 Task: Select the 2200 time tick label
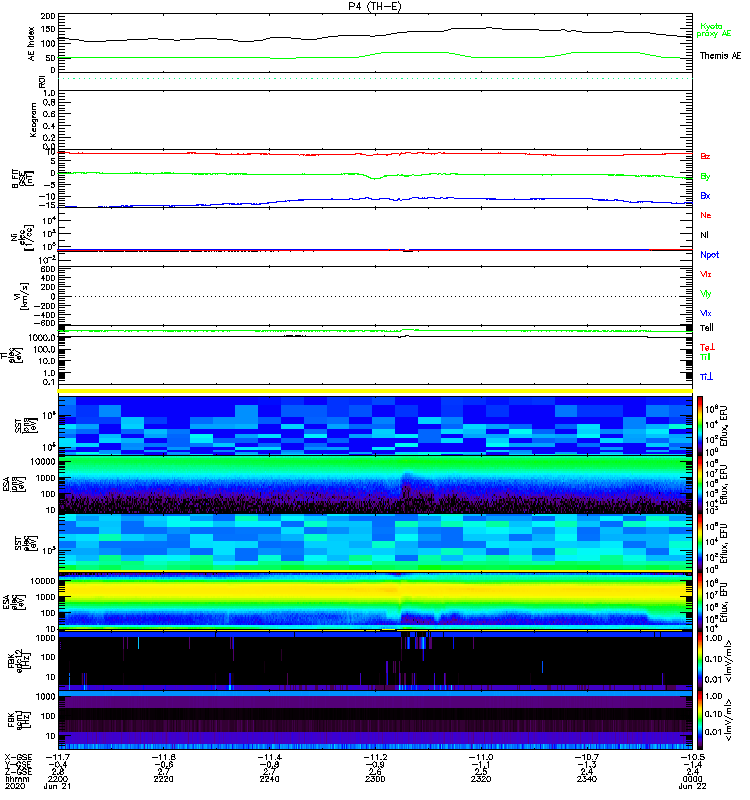tap(57, 779)
